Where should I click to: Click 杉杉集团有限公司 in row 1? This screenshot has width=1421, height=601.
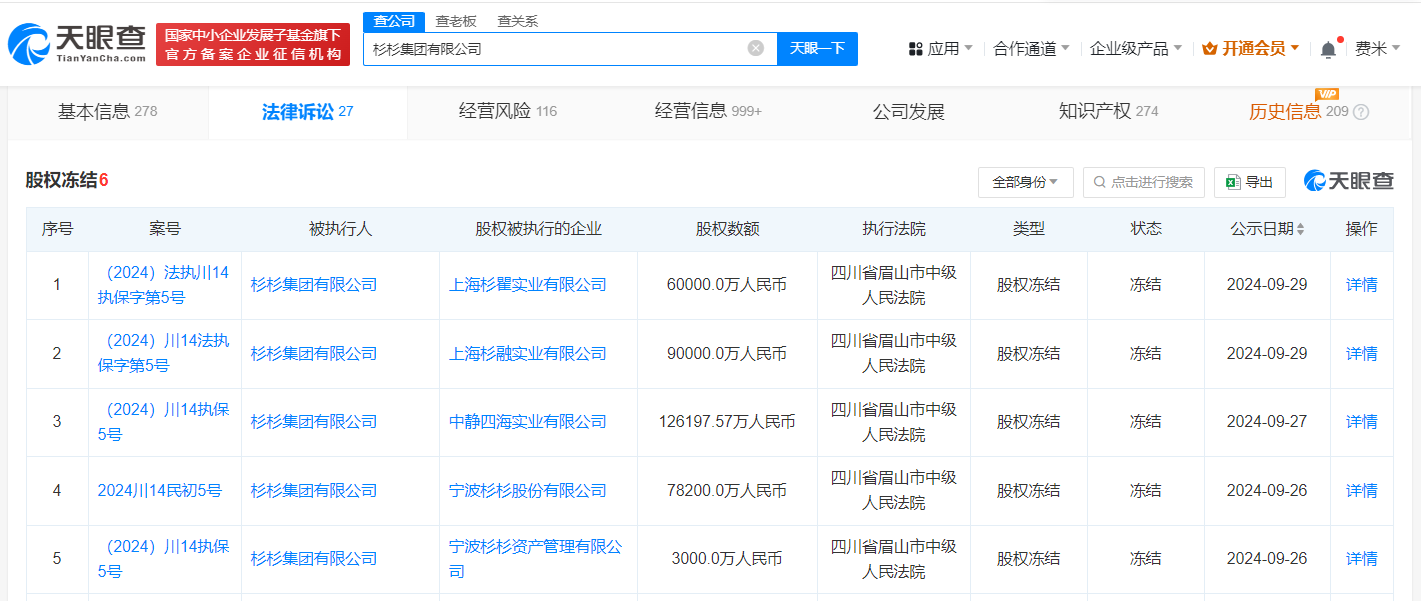point(314,285)
